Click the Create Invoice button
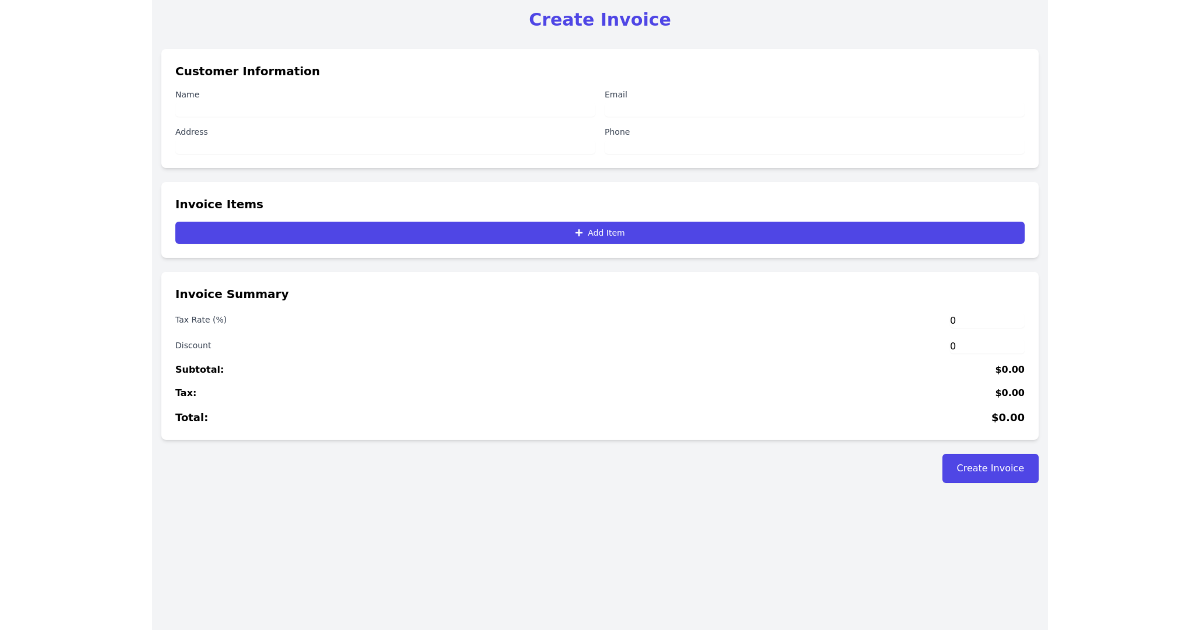Image resolution: width=1200 pixels, height=630 pixels. pyautogui.click(x=990, y=468)
